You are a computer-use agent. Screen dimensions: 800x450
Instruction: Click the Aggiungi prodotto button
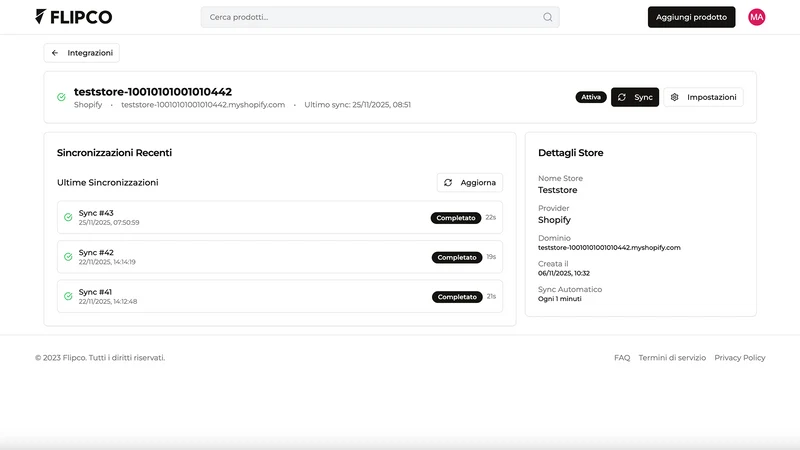(691, 17)
